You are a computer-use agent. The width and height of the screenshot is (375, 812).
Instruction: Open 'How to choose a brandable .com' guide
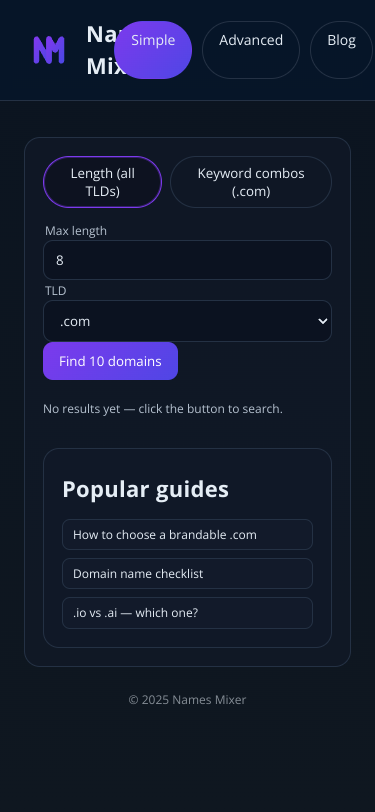coord(188,534)
